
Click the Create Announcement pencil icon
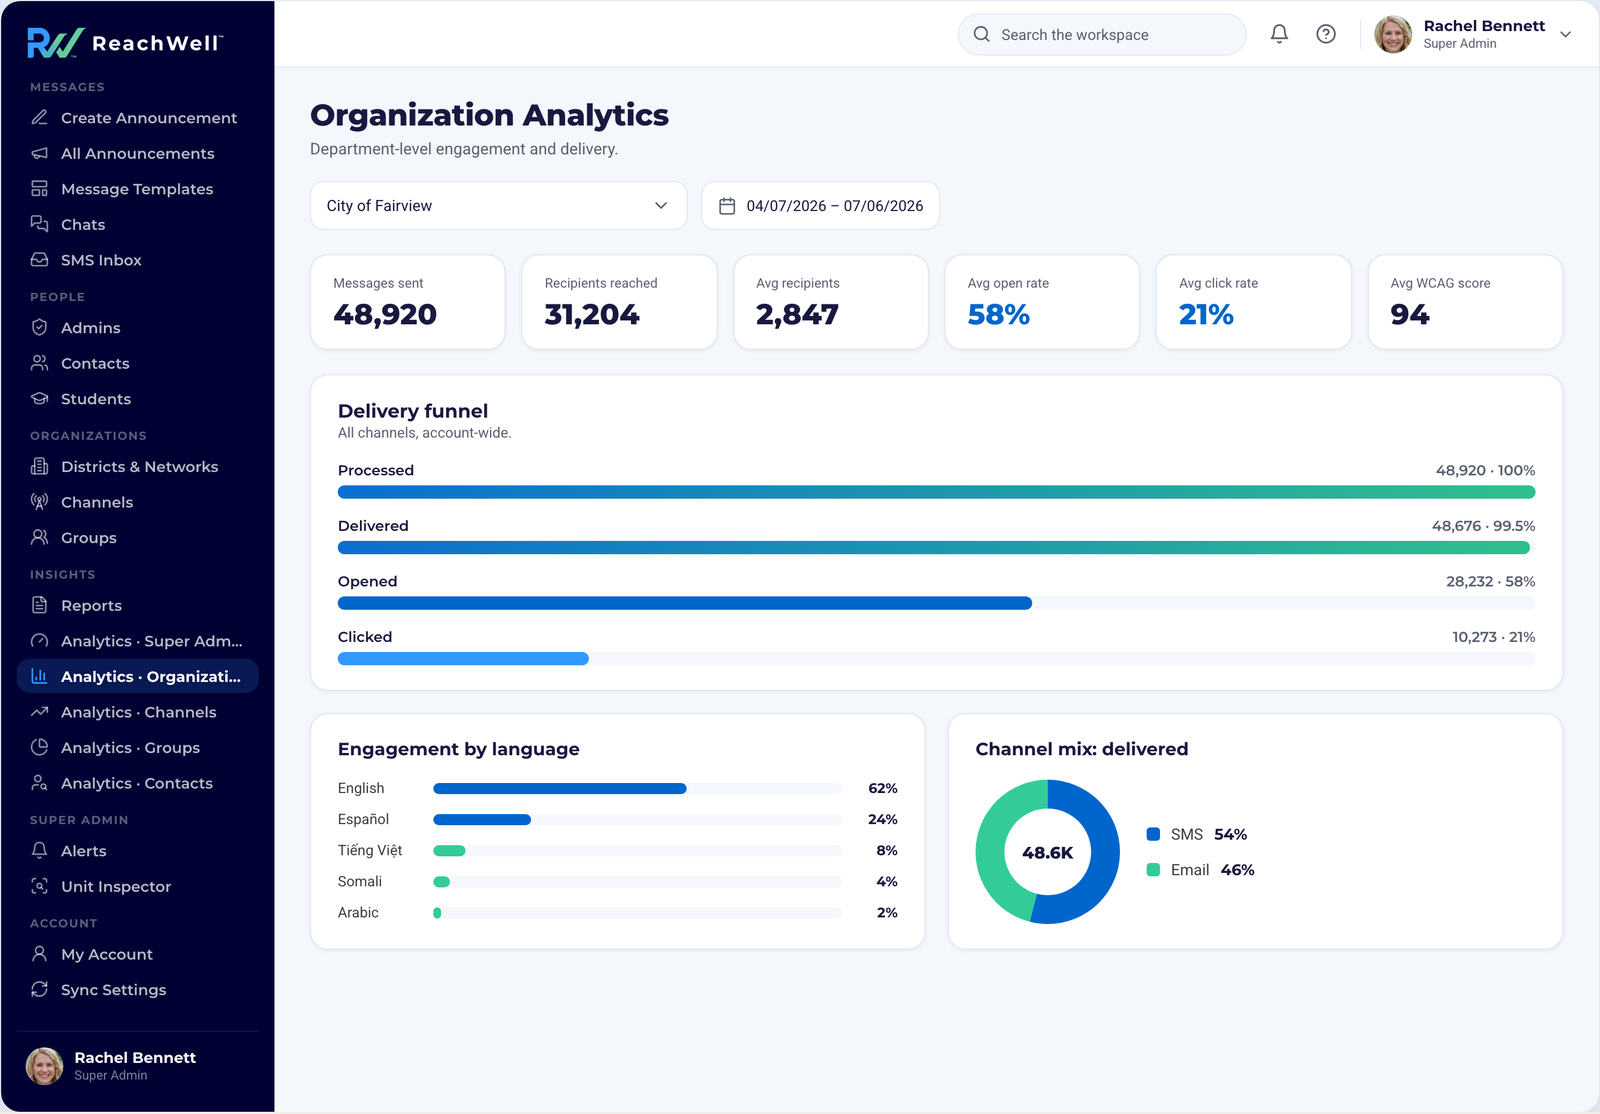point(40,117)
